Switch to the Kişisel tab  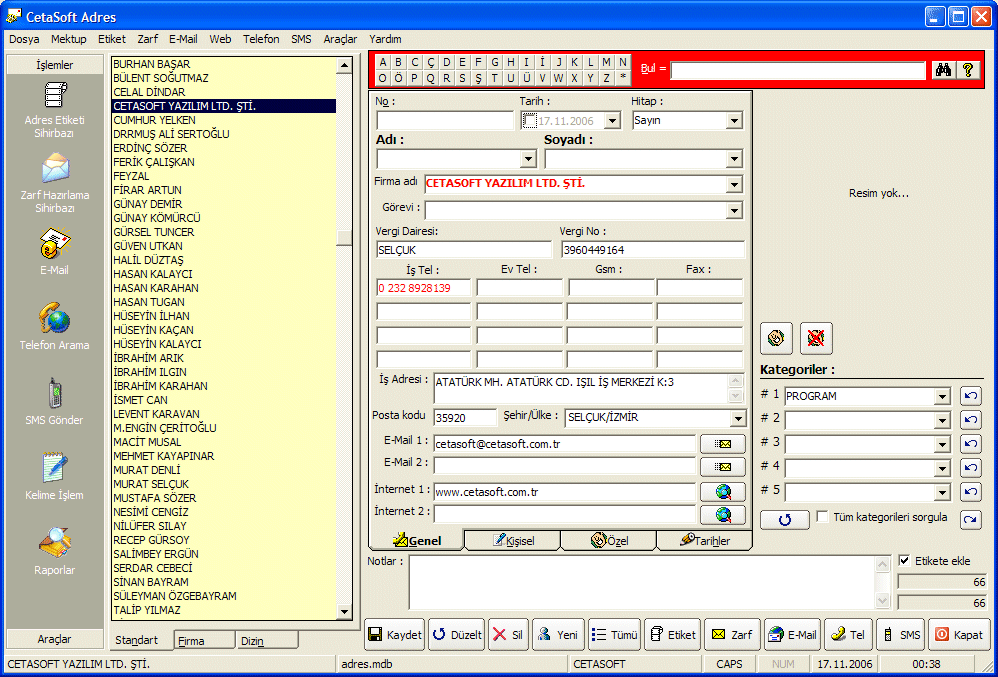pyautogui.click(x=513, y=541)
